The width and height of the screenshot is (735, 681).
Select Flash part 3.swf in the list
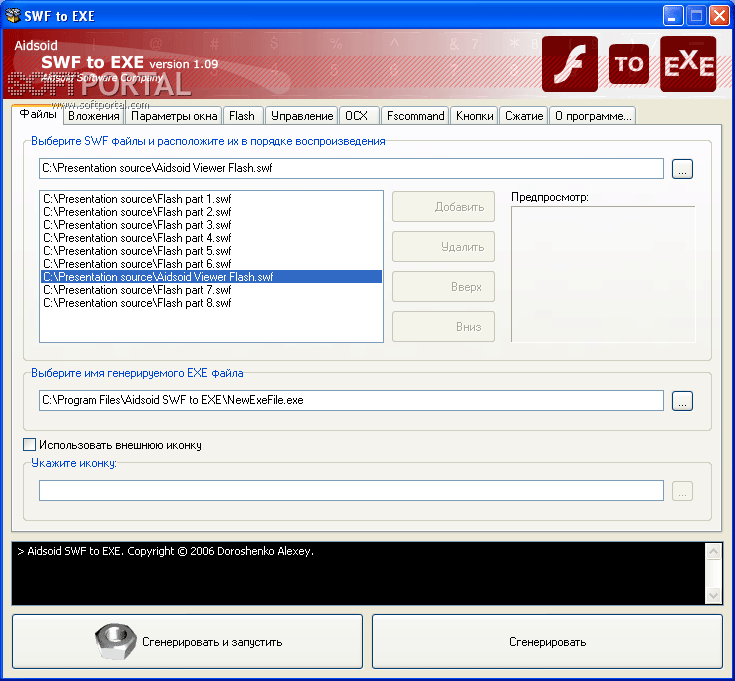[x=211, y=225]
